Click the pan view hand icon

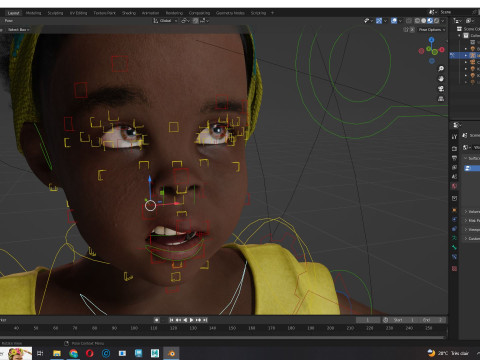coord(441,79)
